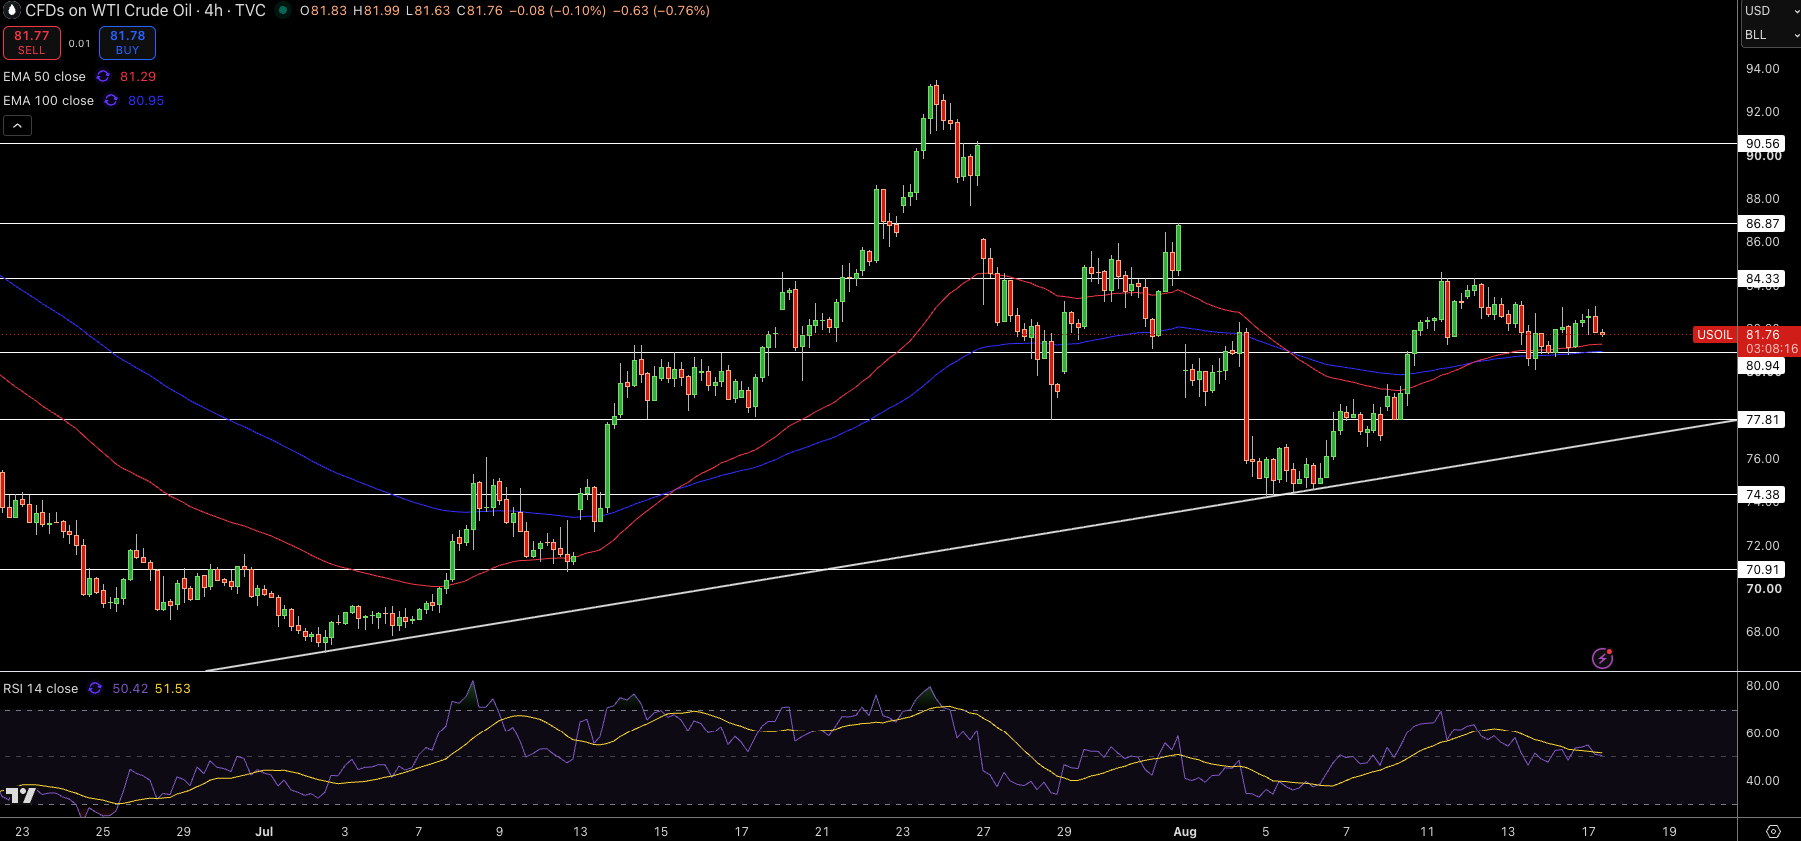
Task: Click the Jul date on time axis
Action: tap(264, 831)
